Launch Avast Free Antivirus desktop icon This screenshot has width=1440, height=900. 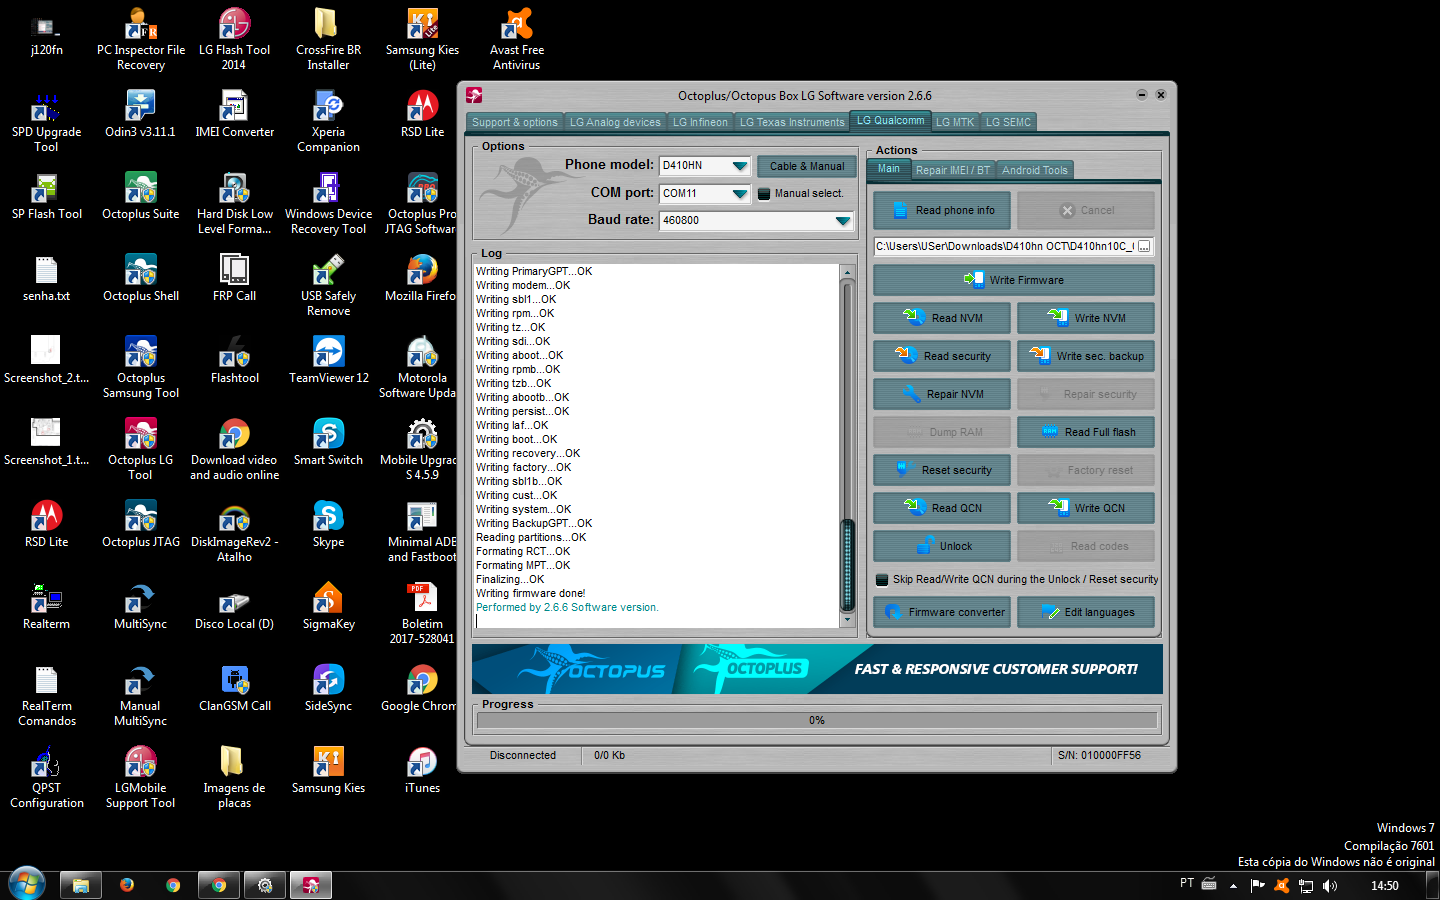coord(516,40)
